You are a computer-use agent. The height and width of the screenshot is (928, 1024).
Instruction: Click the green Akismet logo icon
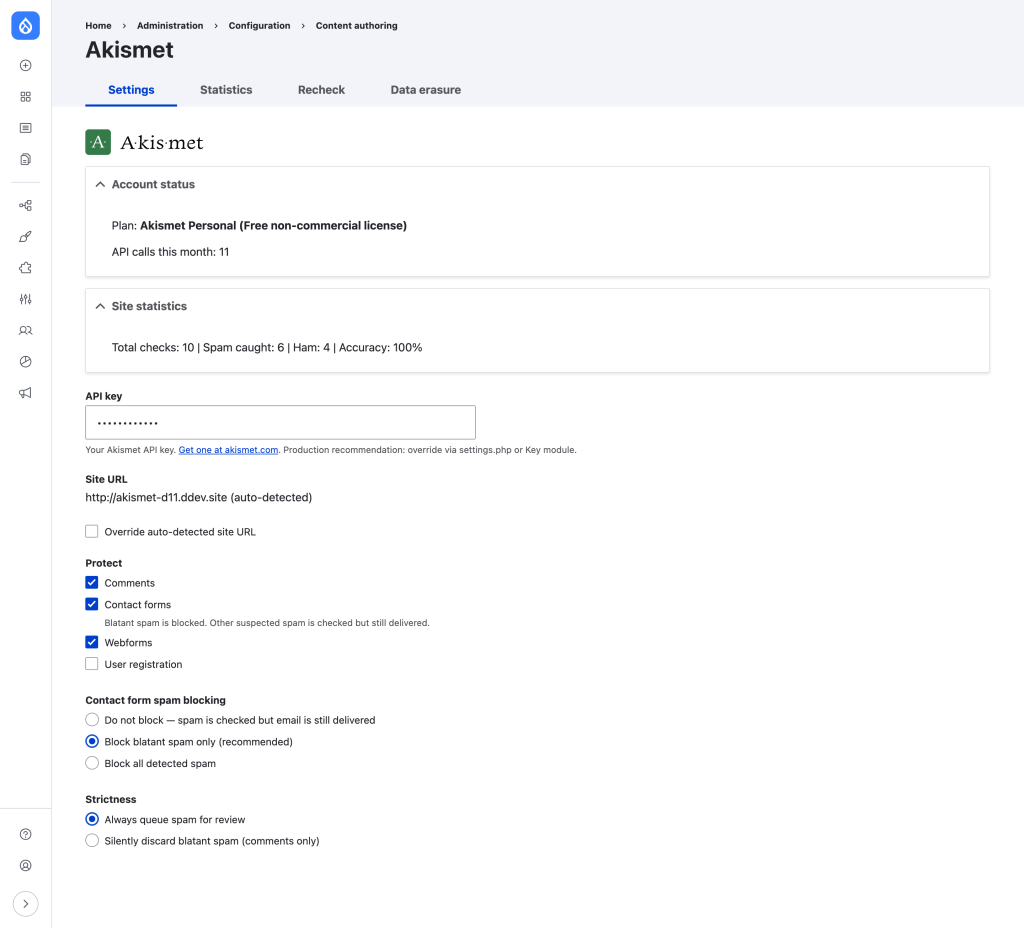point(98,142)
